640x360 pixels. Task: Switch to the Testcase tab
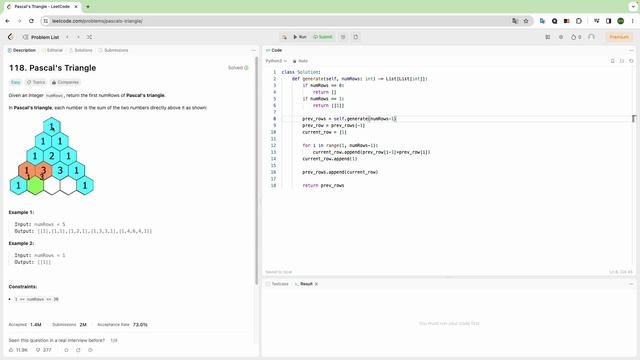pyautogui.click(x=278, y=284)
